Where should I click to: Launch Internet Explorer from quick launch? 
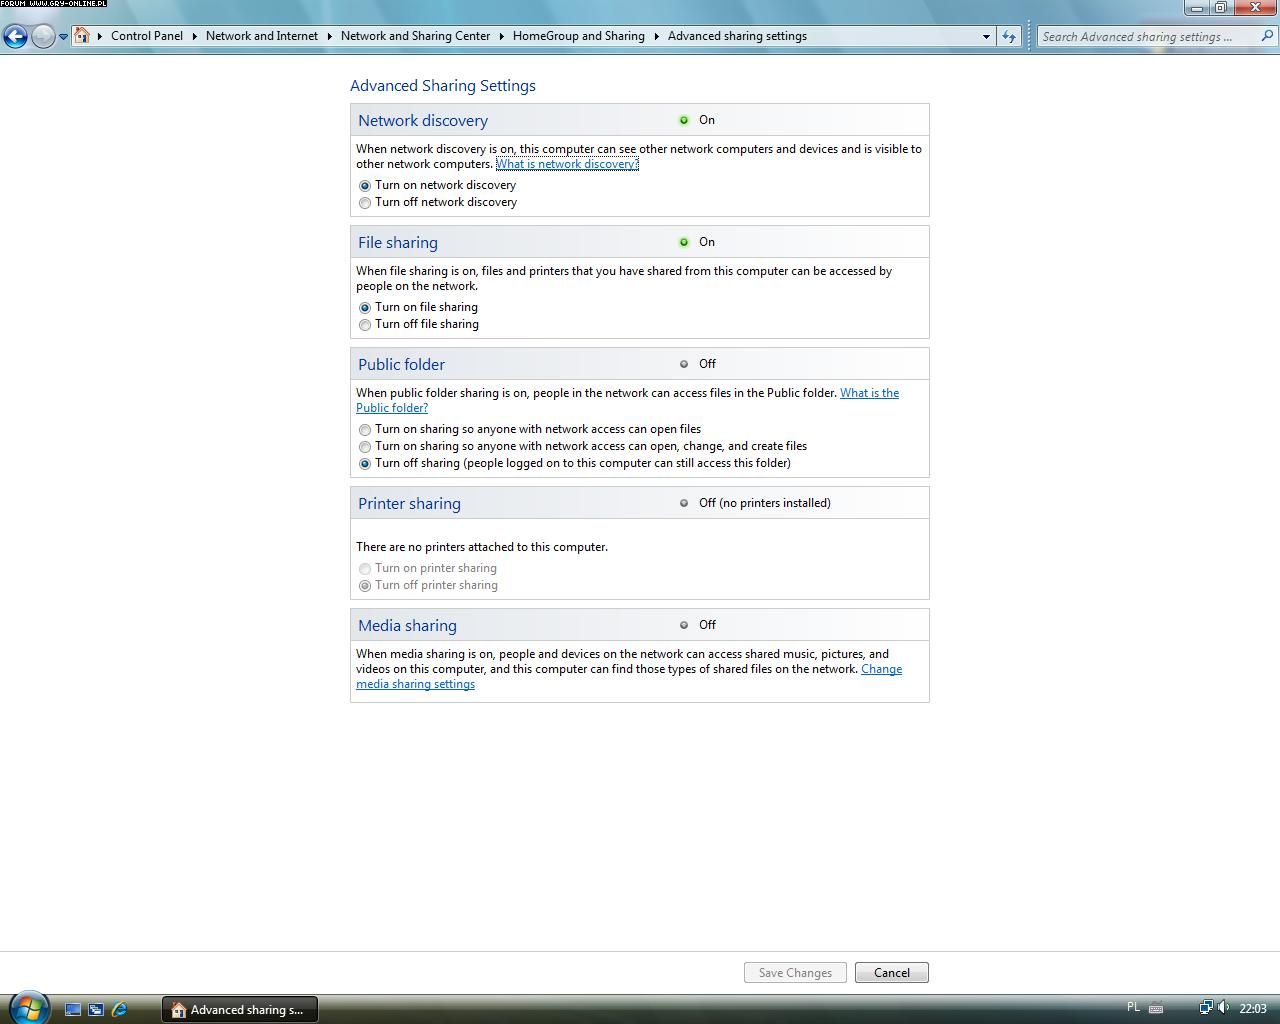[x=119, y=1010]
